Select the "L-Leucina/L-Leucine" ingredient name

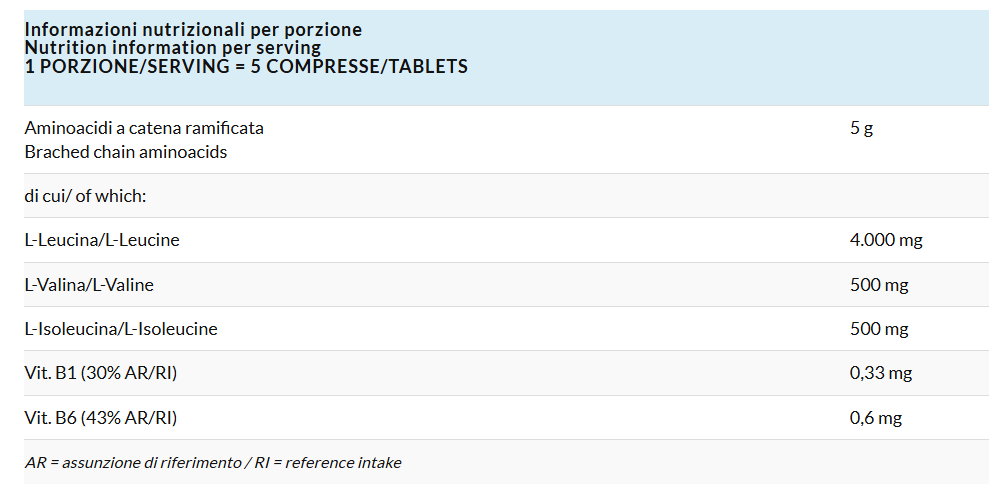pyautogui.click(x=102, y=240)
